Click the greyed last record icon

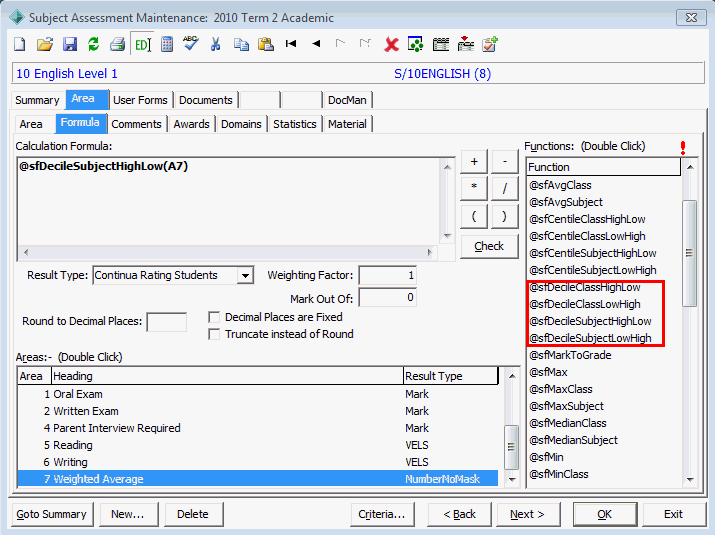coord(365,44)
